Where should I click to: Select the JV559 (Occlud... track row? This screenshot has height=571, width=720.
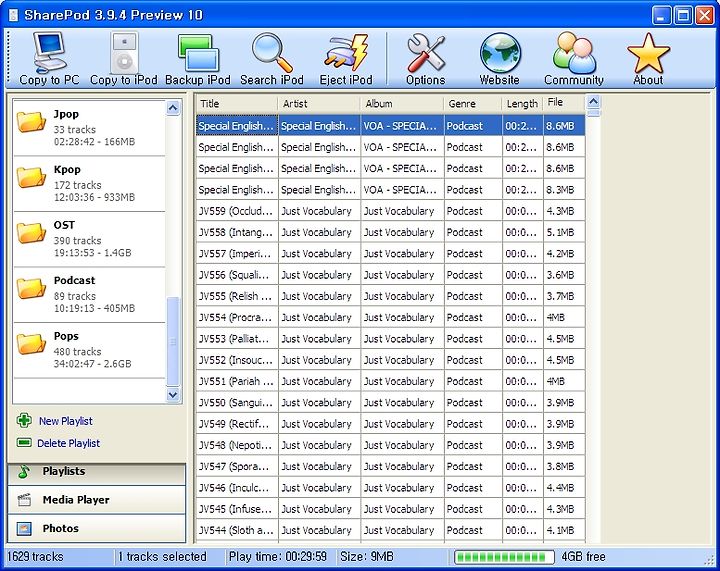(x=391, y=211)
